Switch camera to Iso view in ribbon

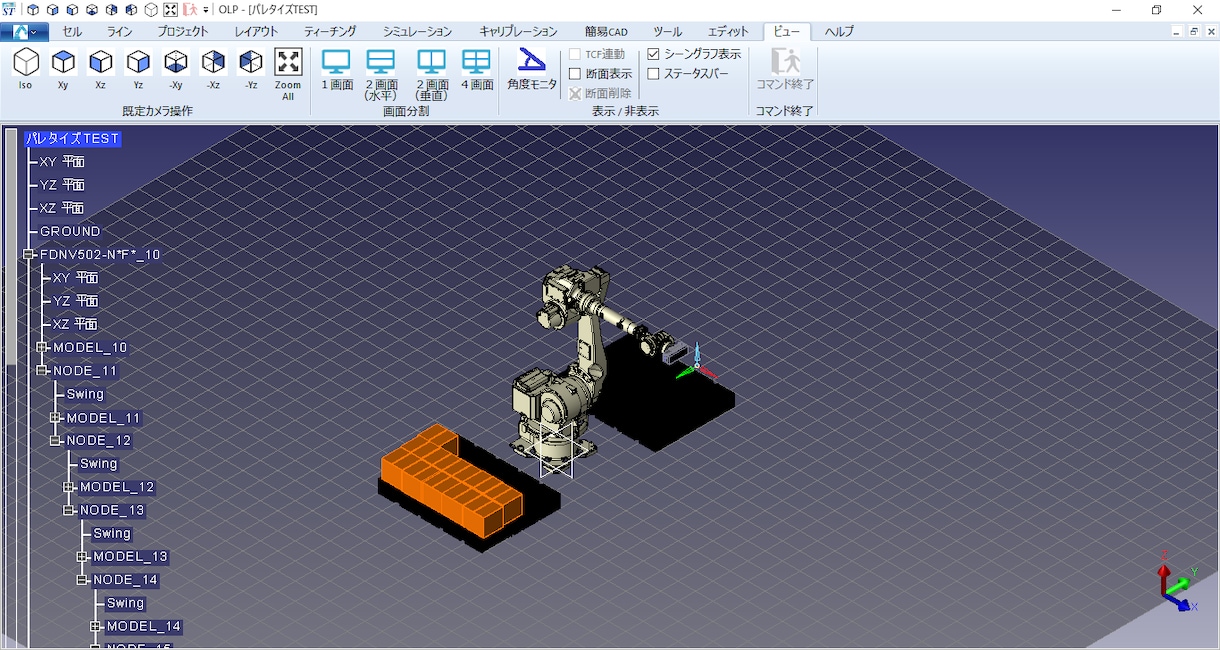[26, 70]
